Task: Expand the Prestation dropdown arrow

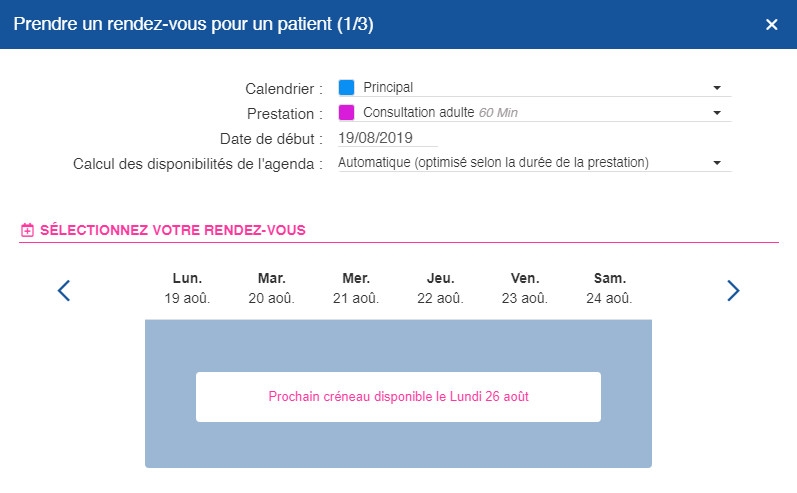Action: (x=717, y=113)
